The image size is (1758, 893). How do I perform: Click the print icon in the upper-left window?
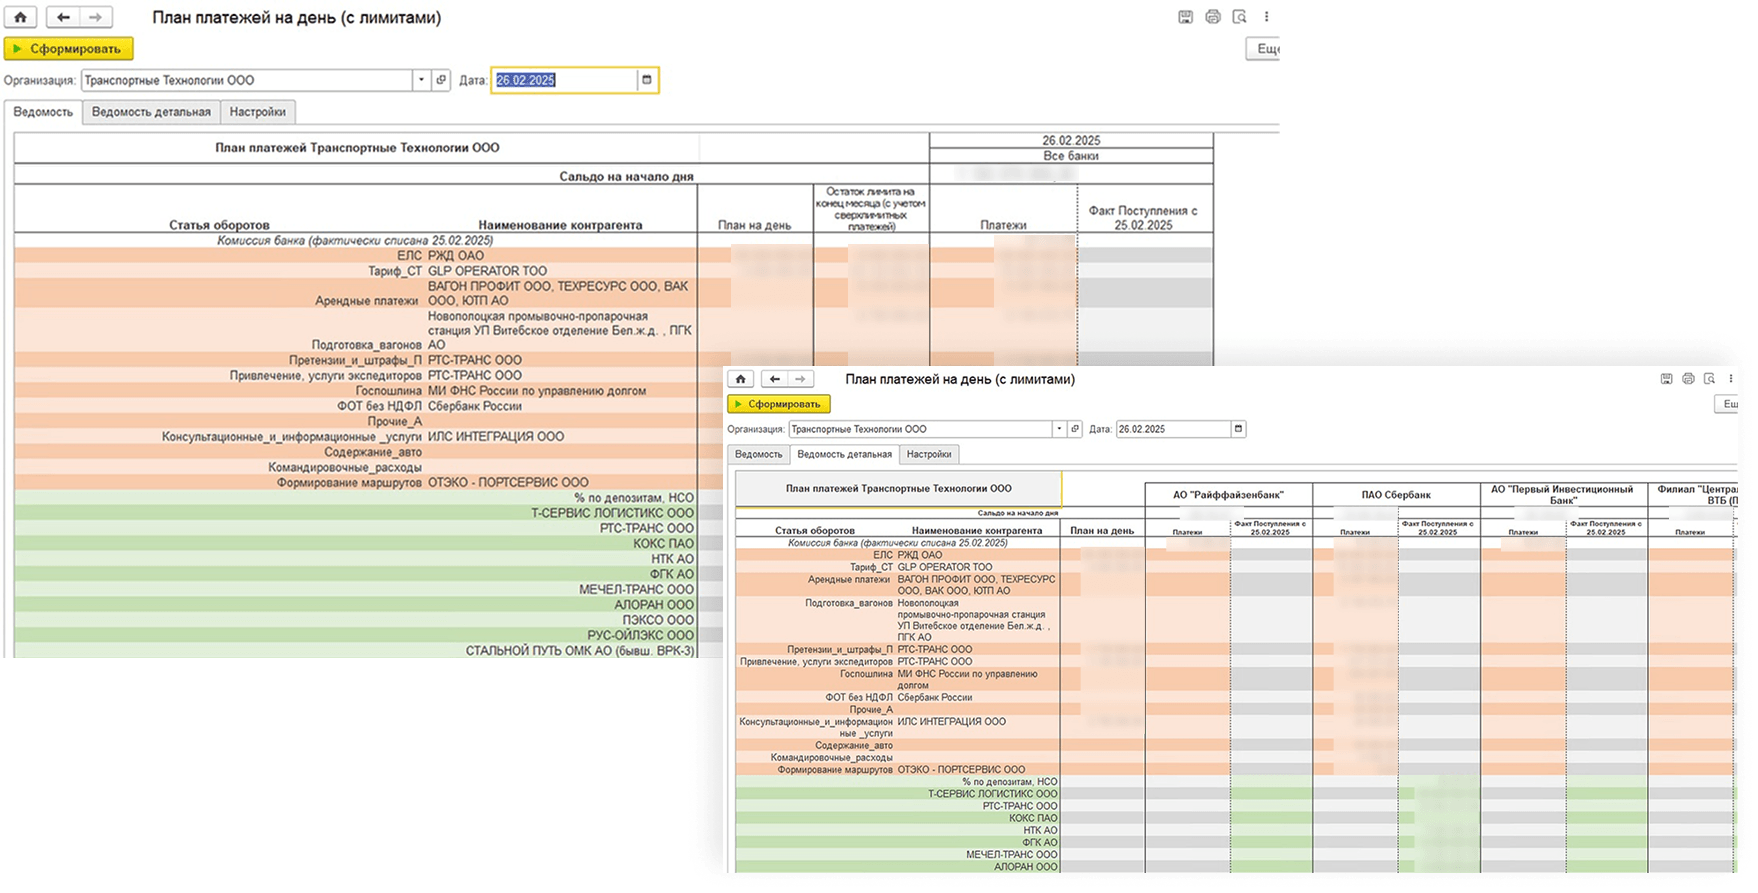point(1212,17)
